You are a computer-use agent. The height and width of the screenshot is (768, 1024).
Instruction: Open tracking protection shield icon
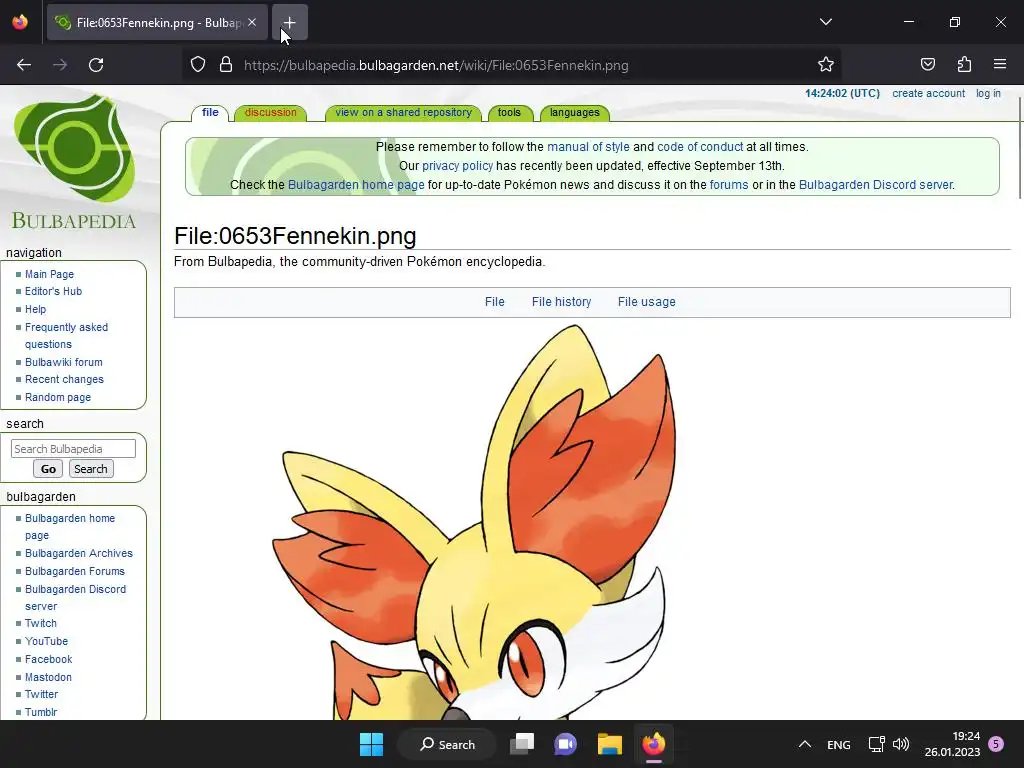pos(198,65)
